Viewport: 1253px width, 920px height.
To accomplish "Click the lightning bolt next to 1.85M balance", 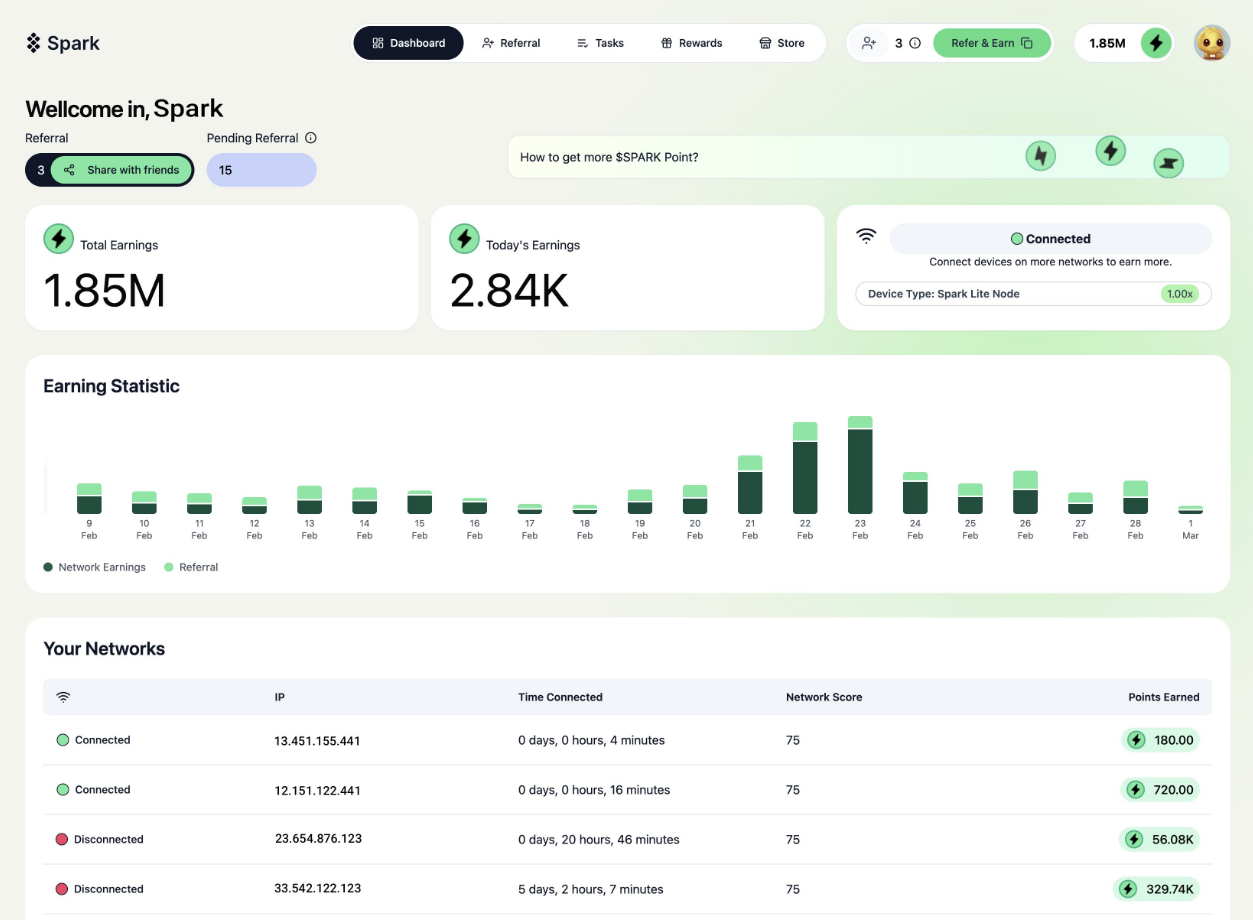I will click(1156, 43).
